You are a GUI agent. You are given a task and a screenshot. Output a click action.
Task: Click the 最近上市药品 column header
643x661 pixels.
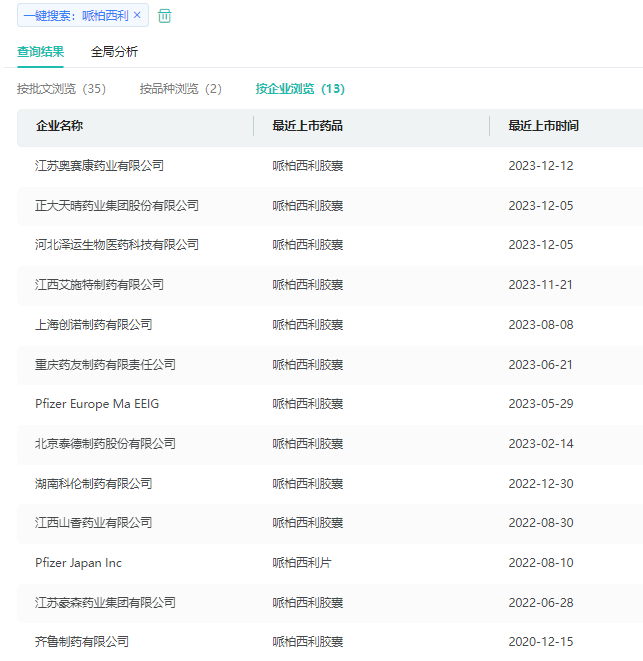click(307, 126)
